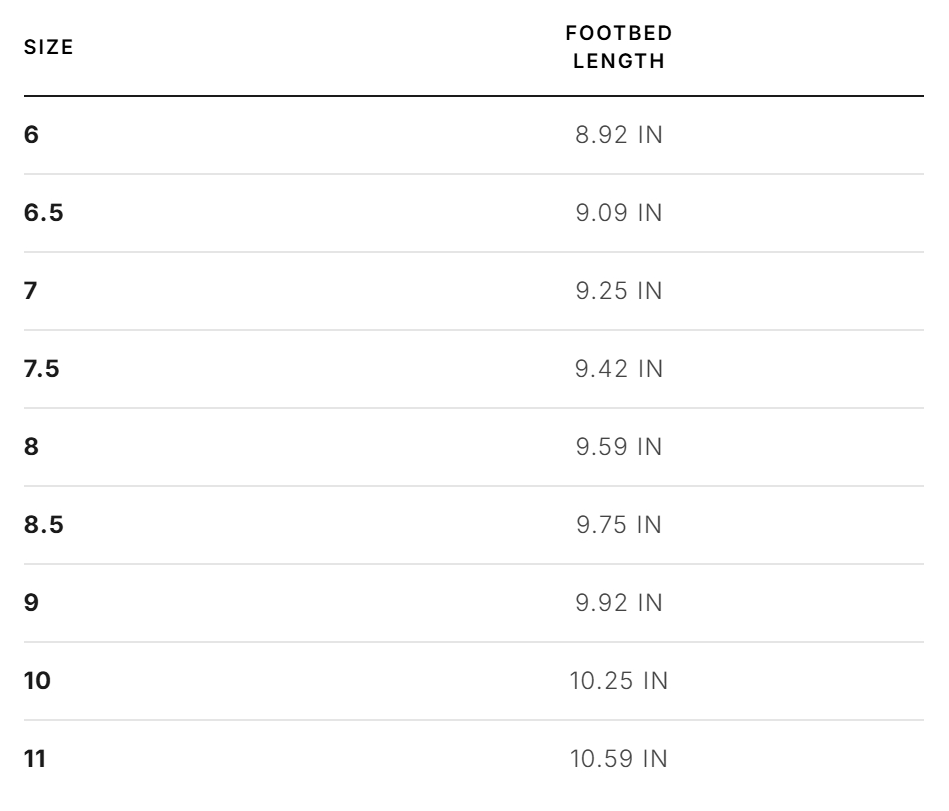Select the size 6.5 row label
949x811 pixels.
(44, 212)
